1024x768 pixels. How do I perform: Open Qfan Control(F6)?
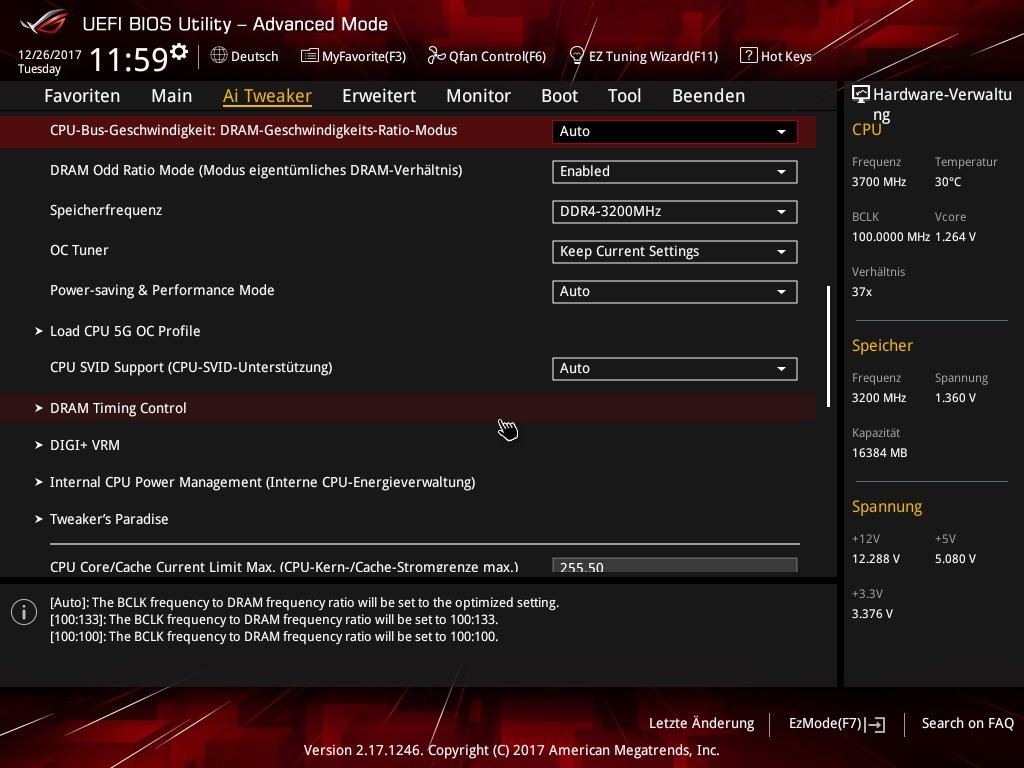coord(487,56)
